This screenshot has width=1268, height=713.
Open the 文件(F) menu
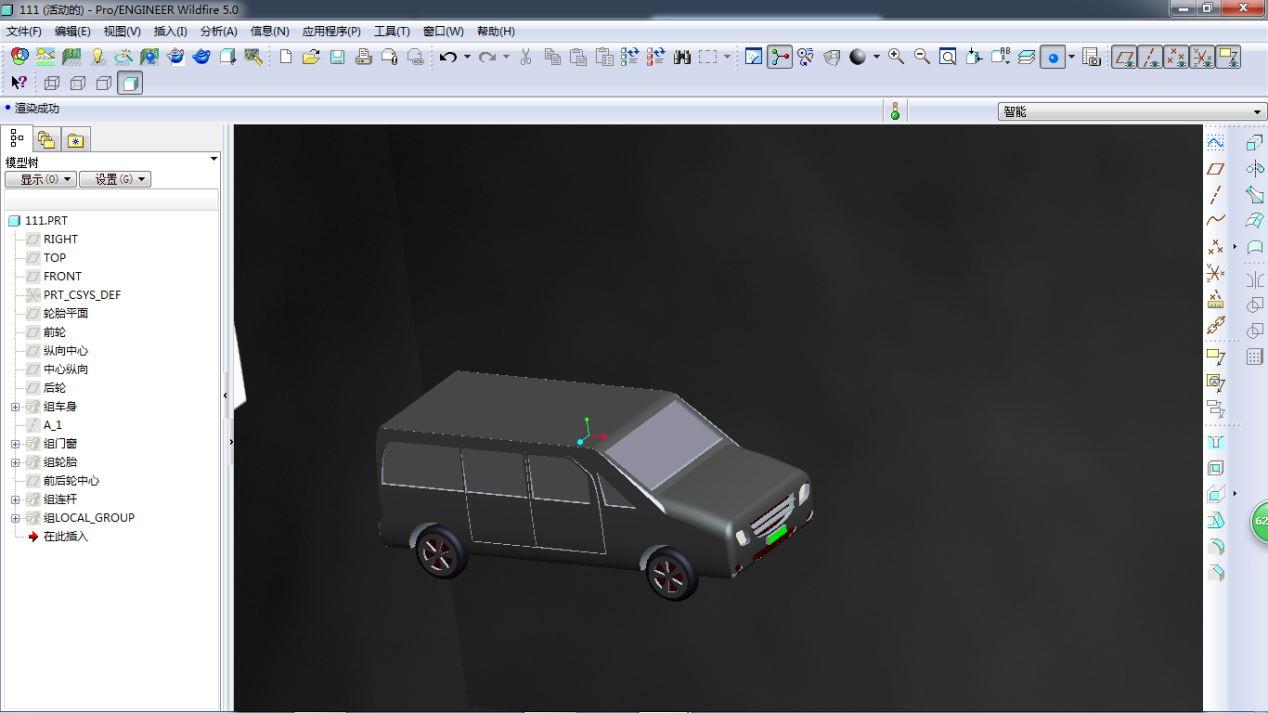(24, 31)
